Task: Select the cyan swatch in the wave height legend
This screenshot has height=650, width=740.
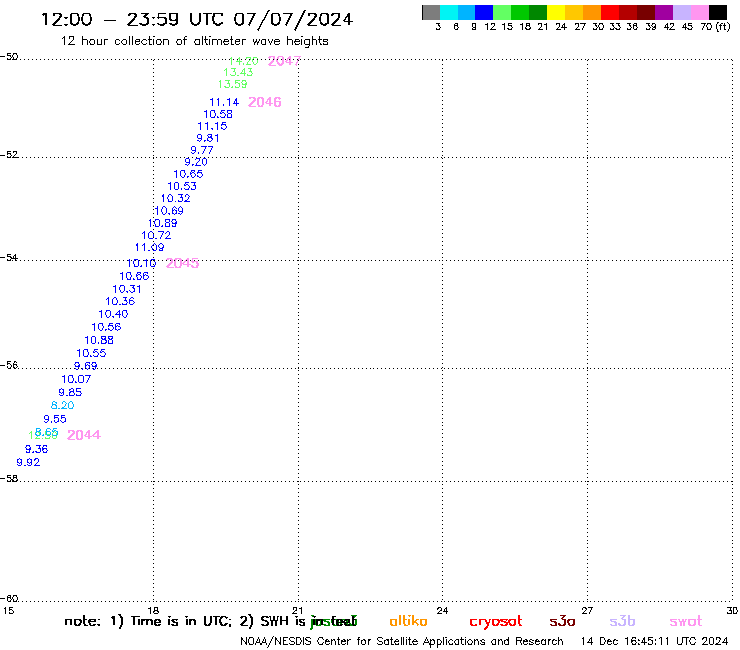Action: (x=449, y=12)
